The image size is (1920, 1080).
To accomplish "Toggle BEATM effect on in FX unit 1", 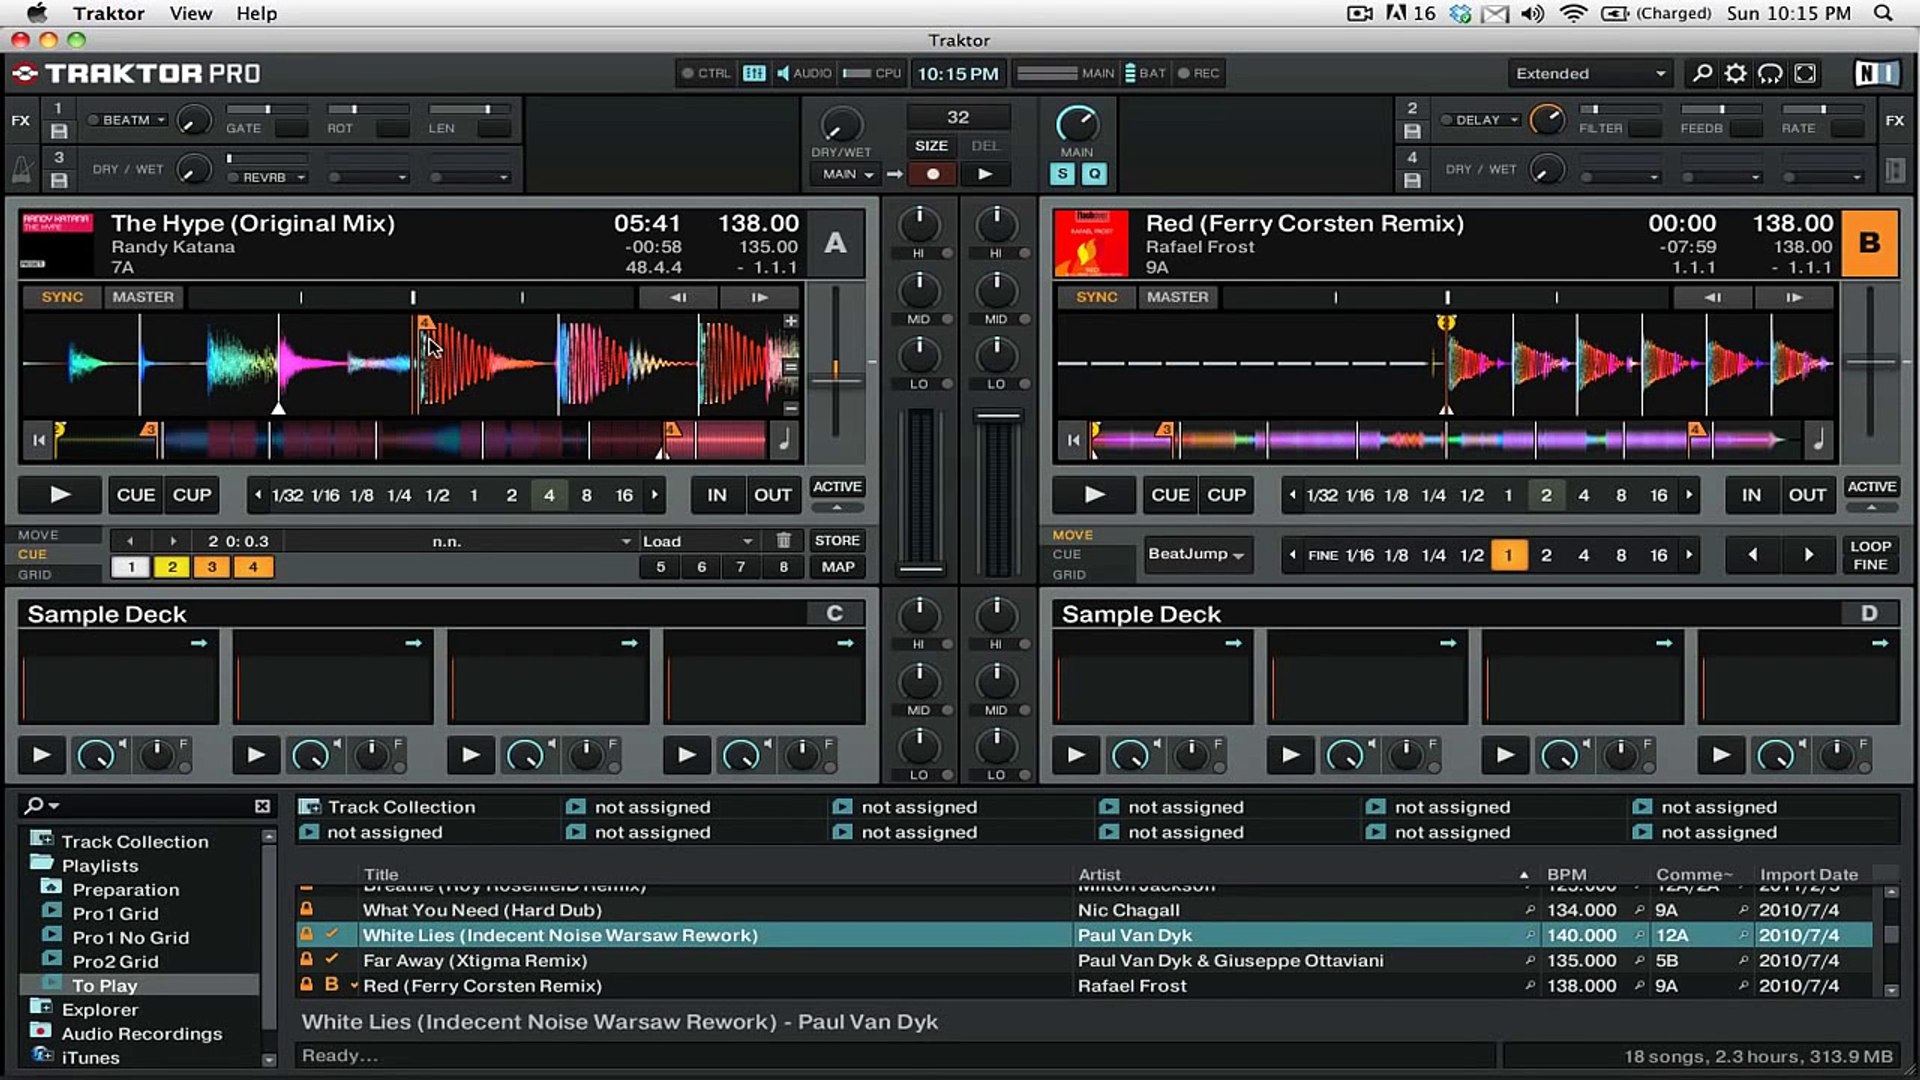I will pyautogui.click(x=94, y=120).
